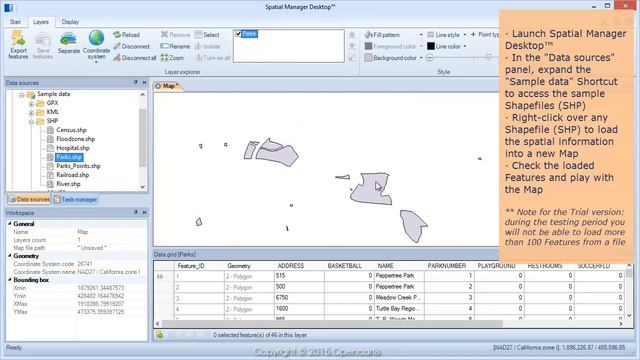Select Railroad.shp in the tree
Image resolution: width=640 pixels, height=360 pixels.
coord(73,175)
